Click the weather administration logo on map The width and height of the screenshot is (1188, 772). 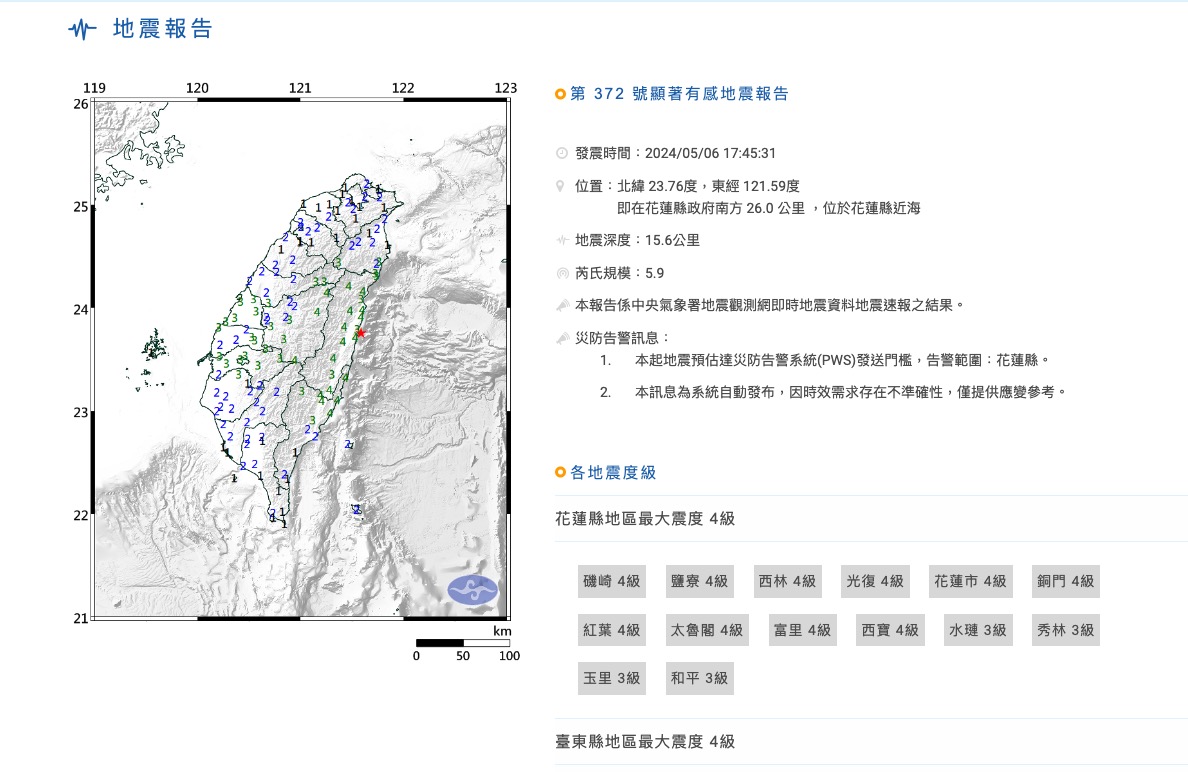(x=472, y=589)
